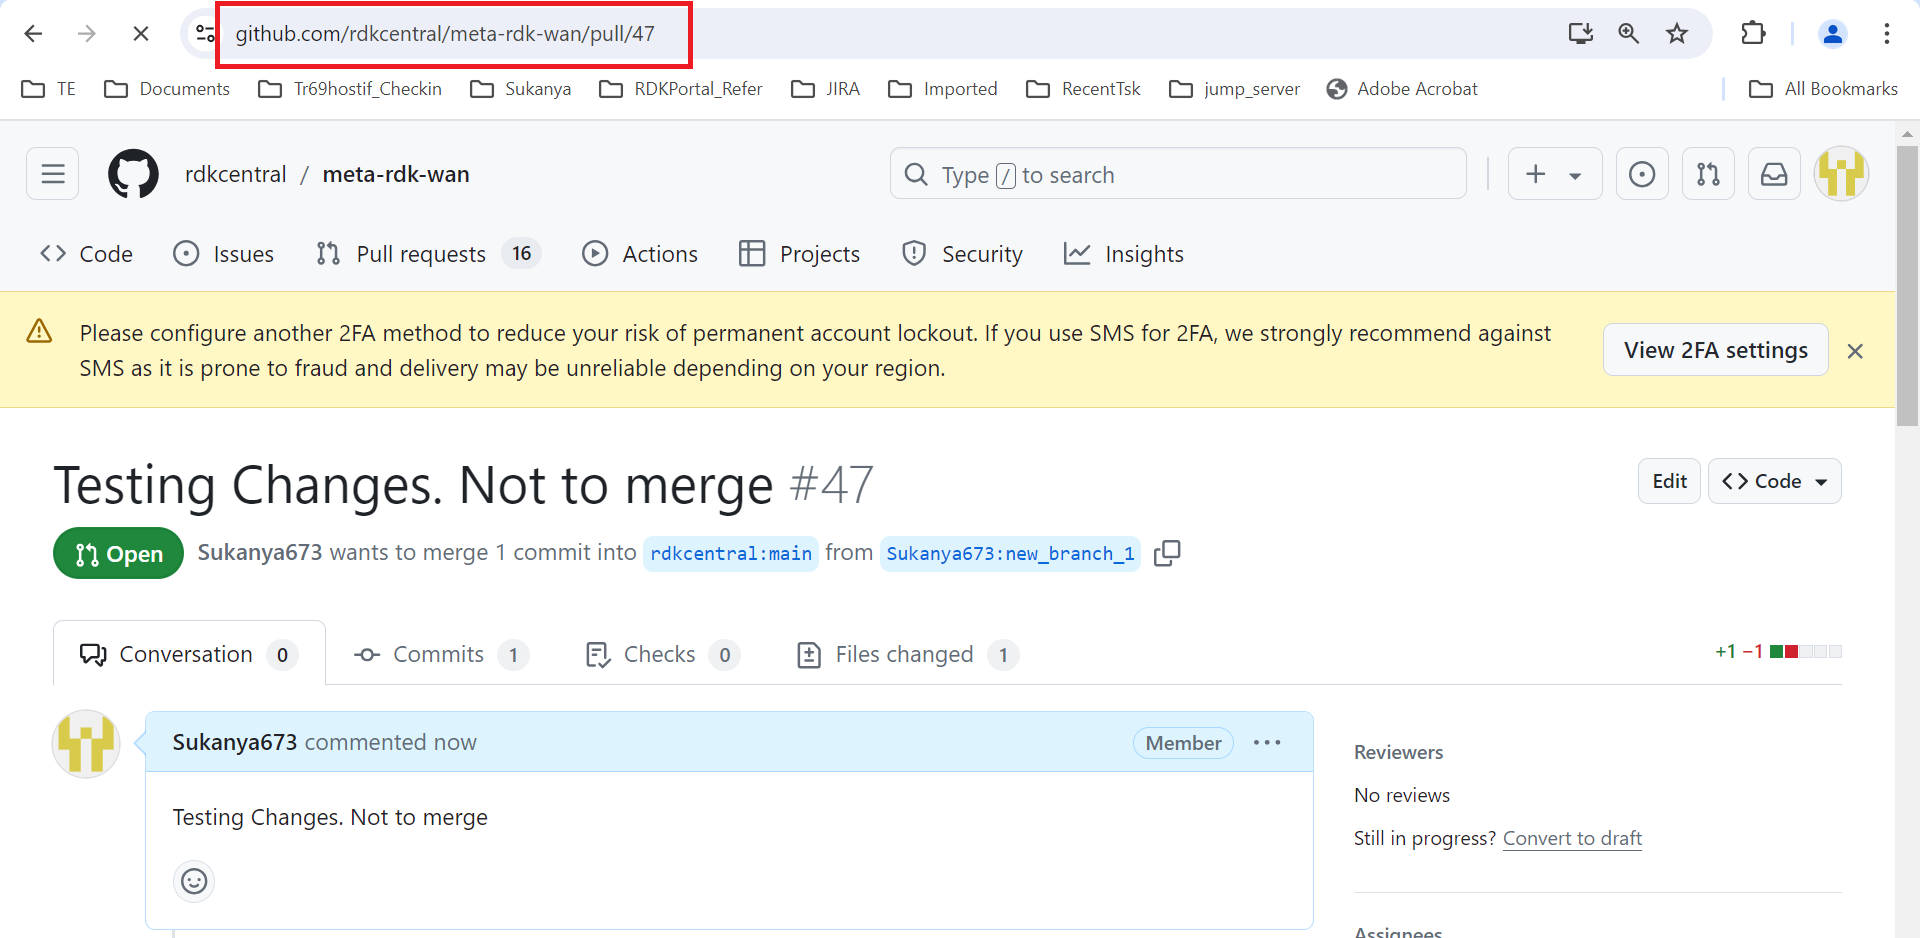This screenshot has width=1920, height=938.
Task: Copy the new_branch_1 branch name
Action: click(x=1167, y=553)
